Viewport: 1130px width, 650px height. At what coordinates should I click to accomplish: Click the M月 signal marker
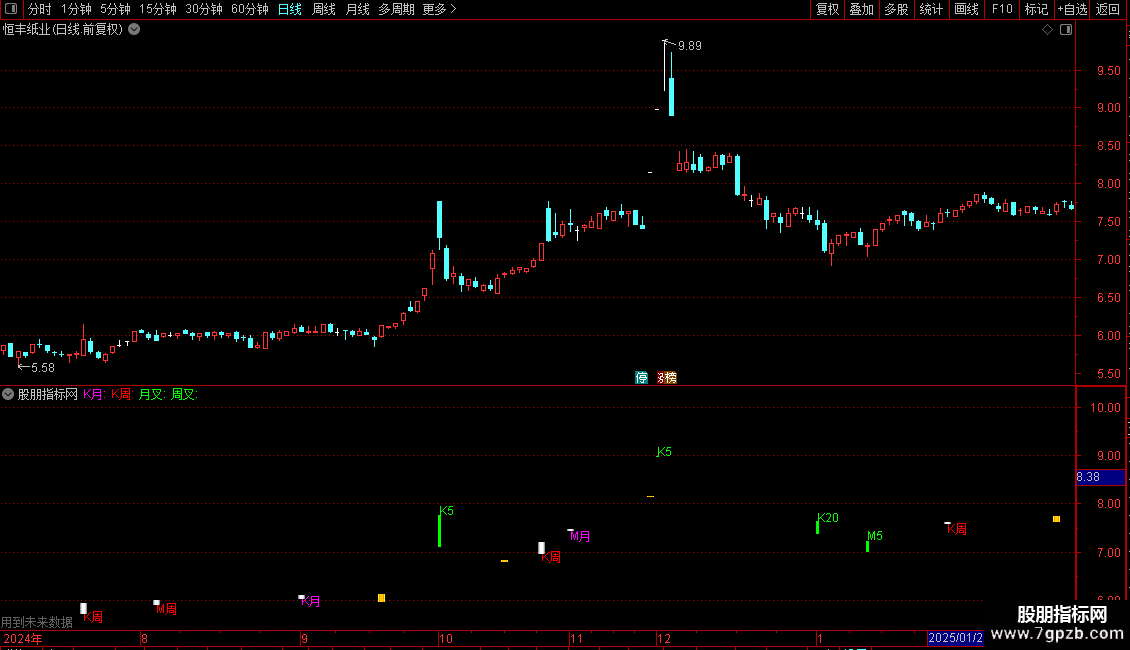tap(580, 536)
